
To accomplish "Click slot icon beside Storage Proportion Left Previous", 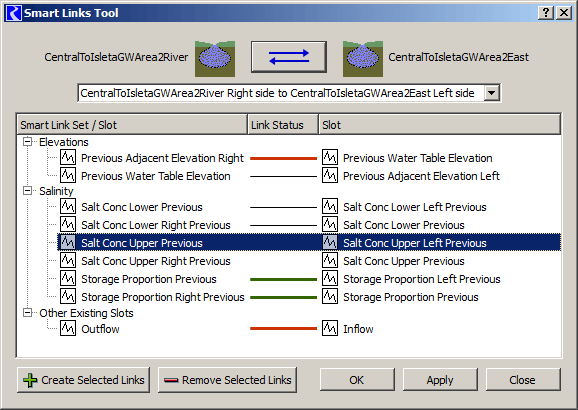I will (330, 278).
